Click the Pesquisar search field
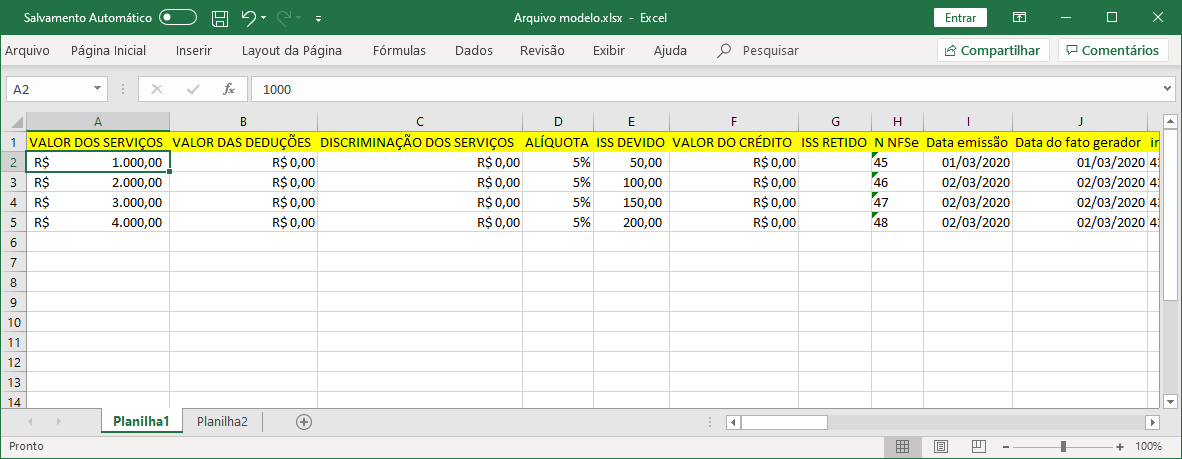Viewport: 1182px width, 459px height. 770,50
